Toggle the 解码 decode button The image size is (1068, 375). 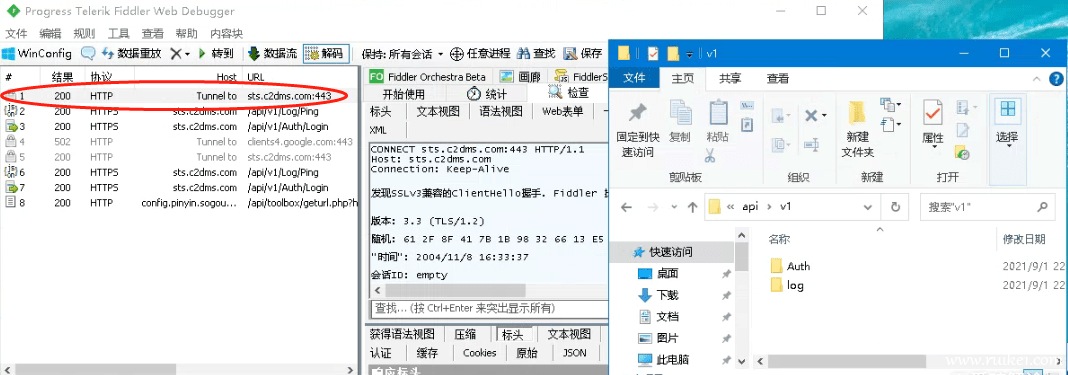(326, 53)
